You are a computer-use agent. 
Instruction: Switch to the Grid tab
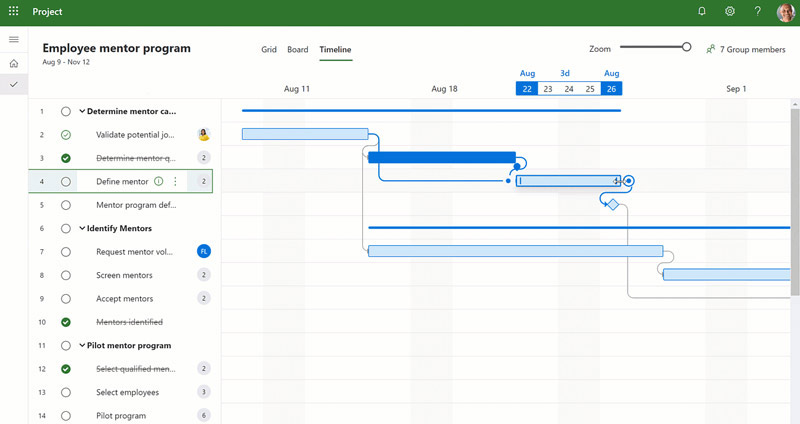coord(269,49)
